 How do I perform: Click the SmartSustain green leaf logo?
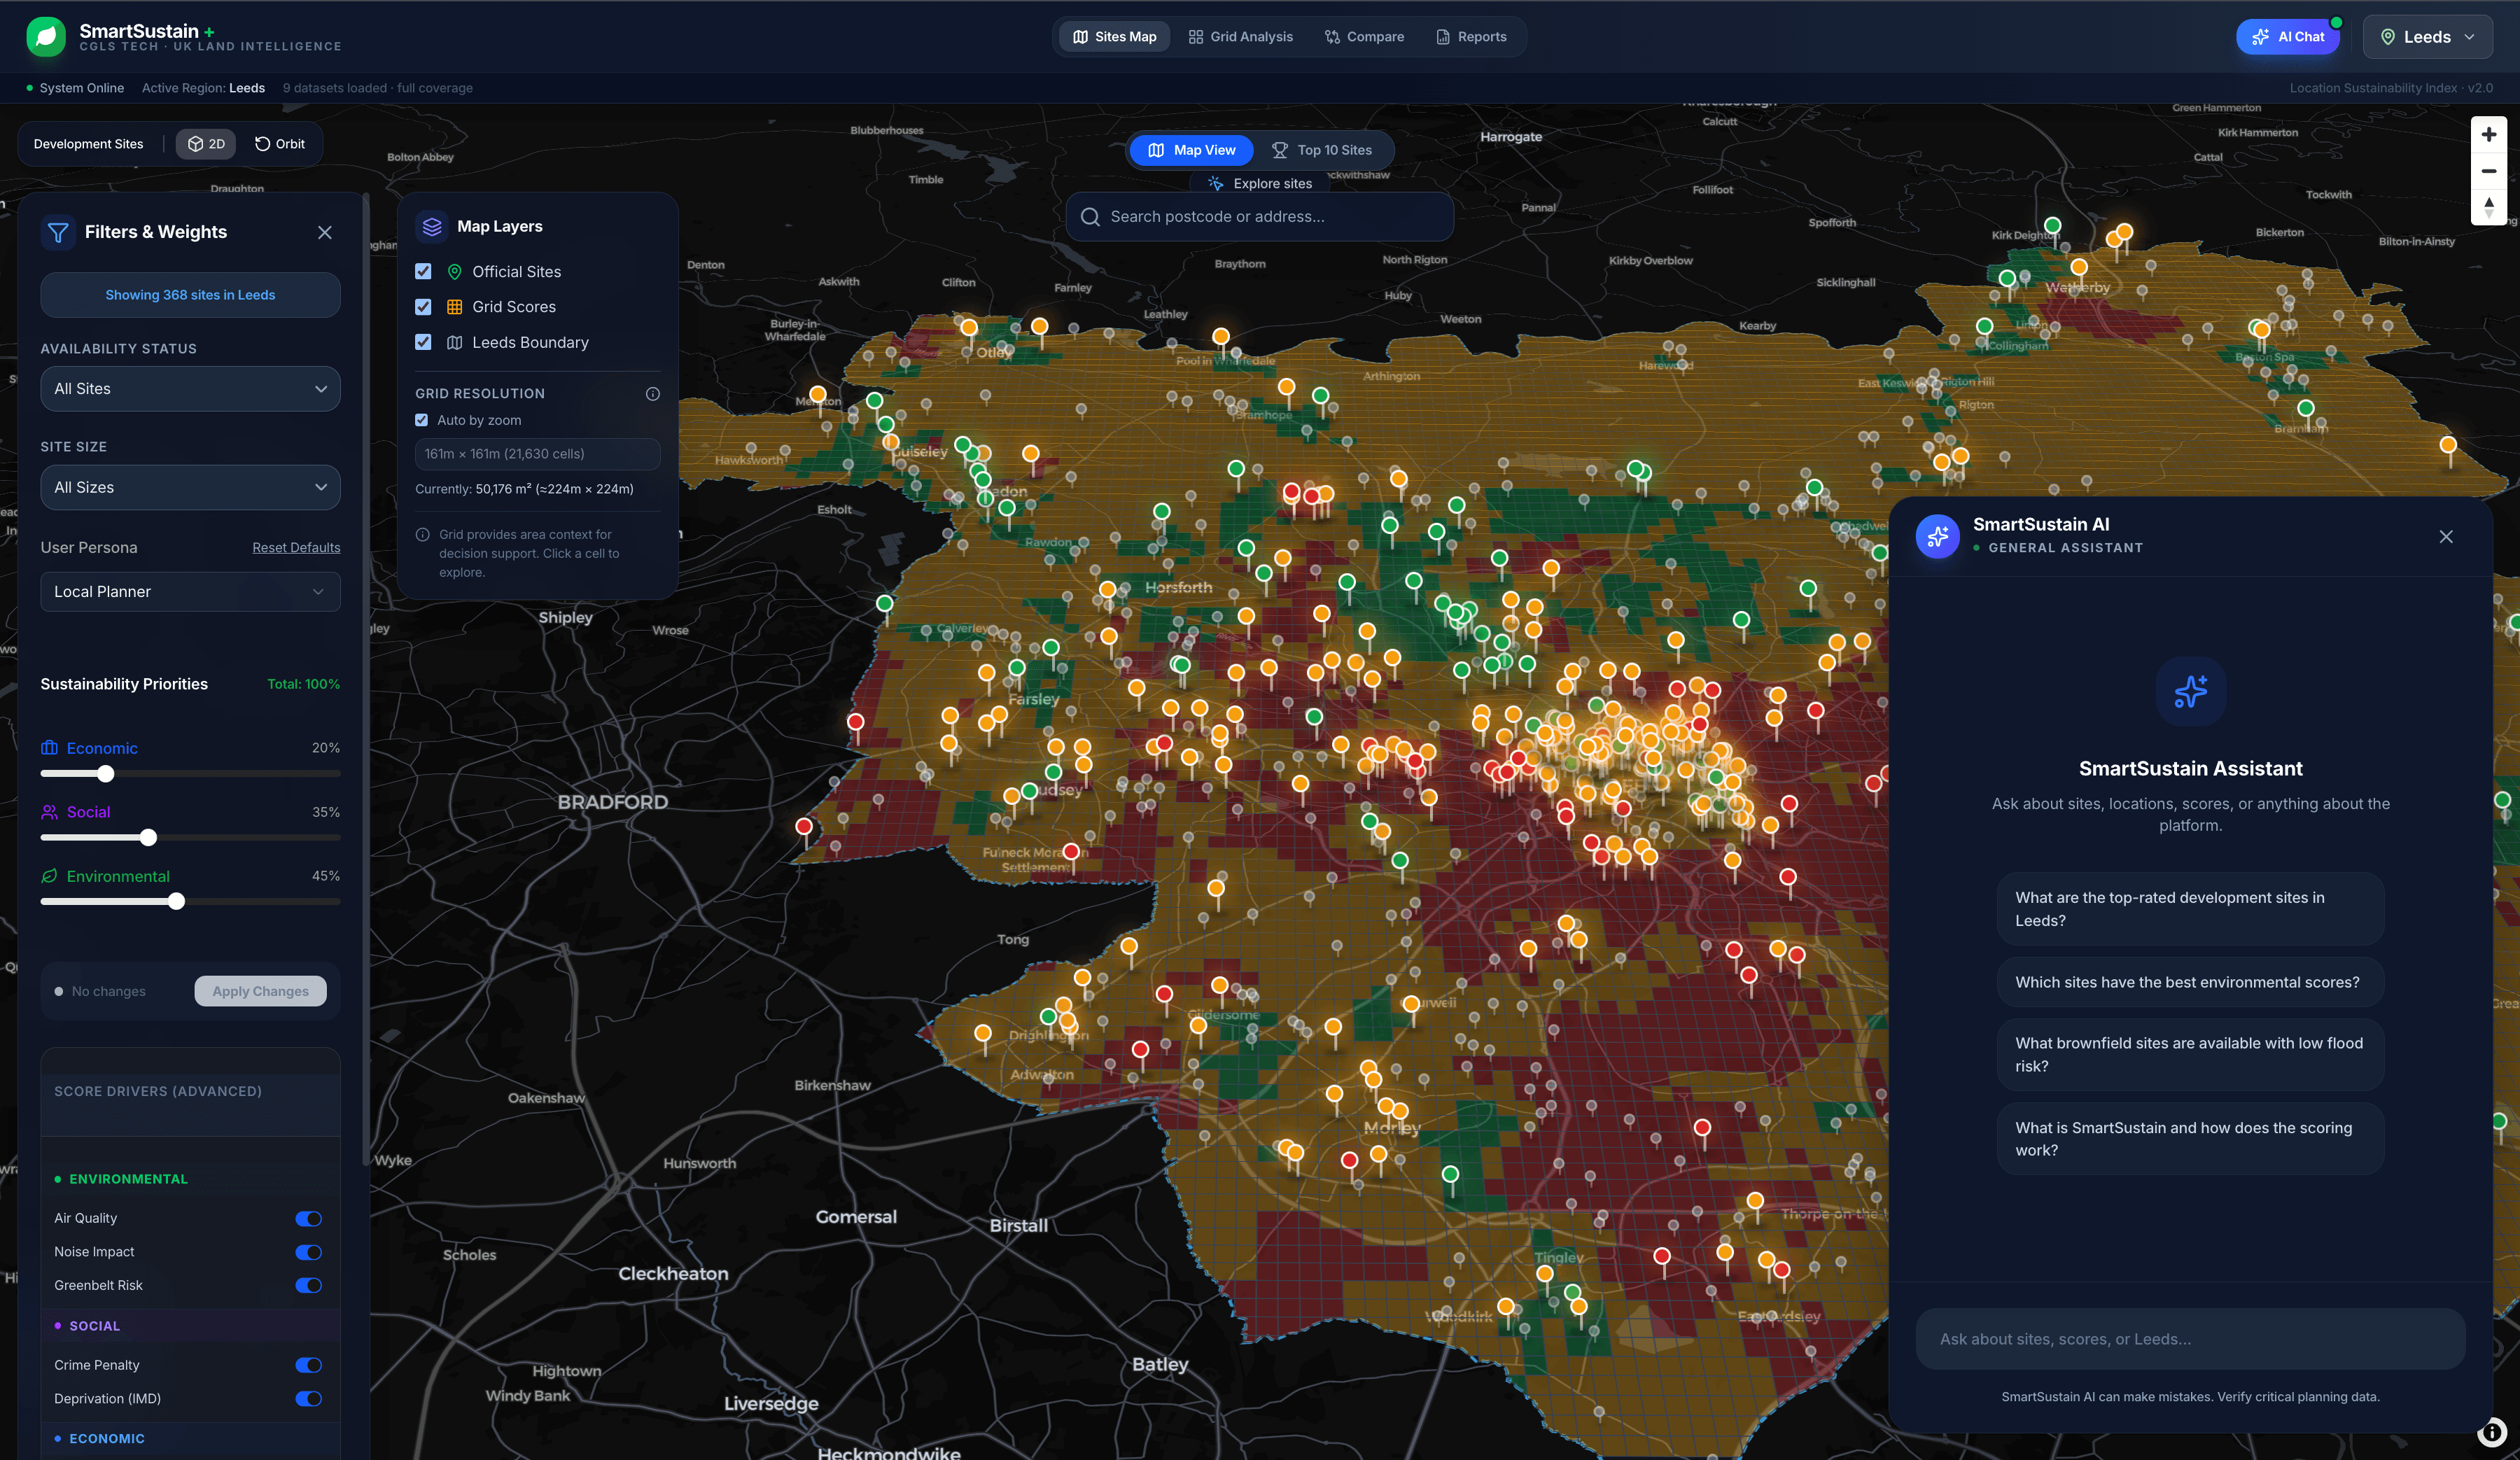45,37
